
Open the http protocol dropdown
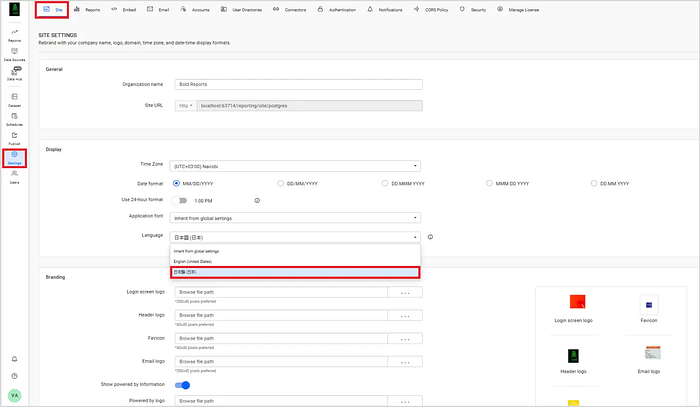185,105
